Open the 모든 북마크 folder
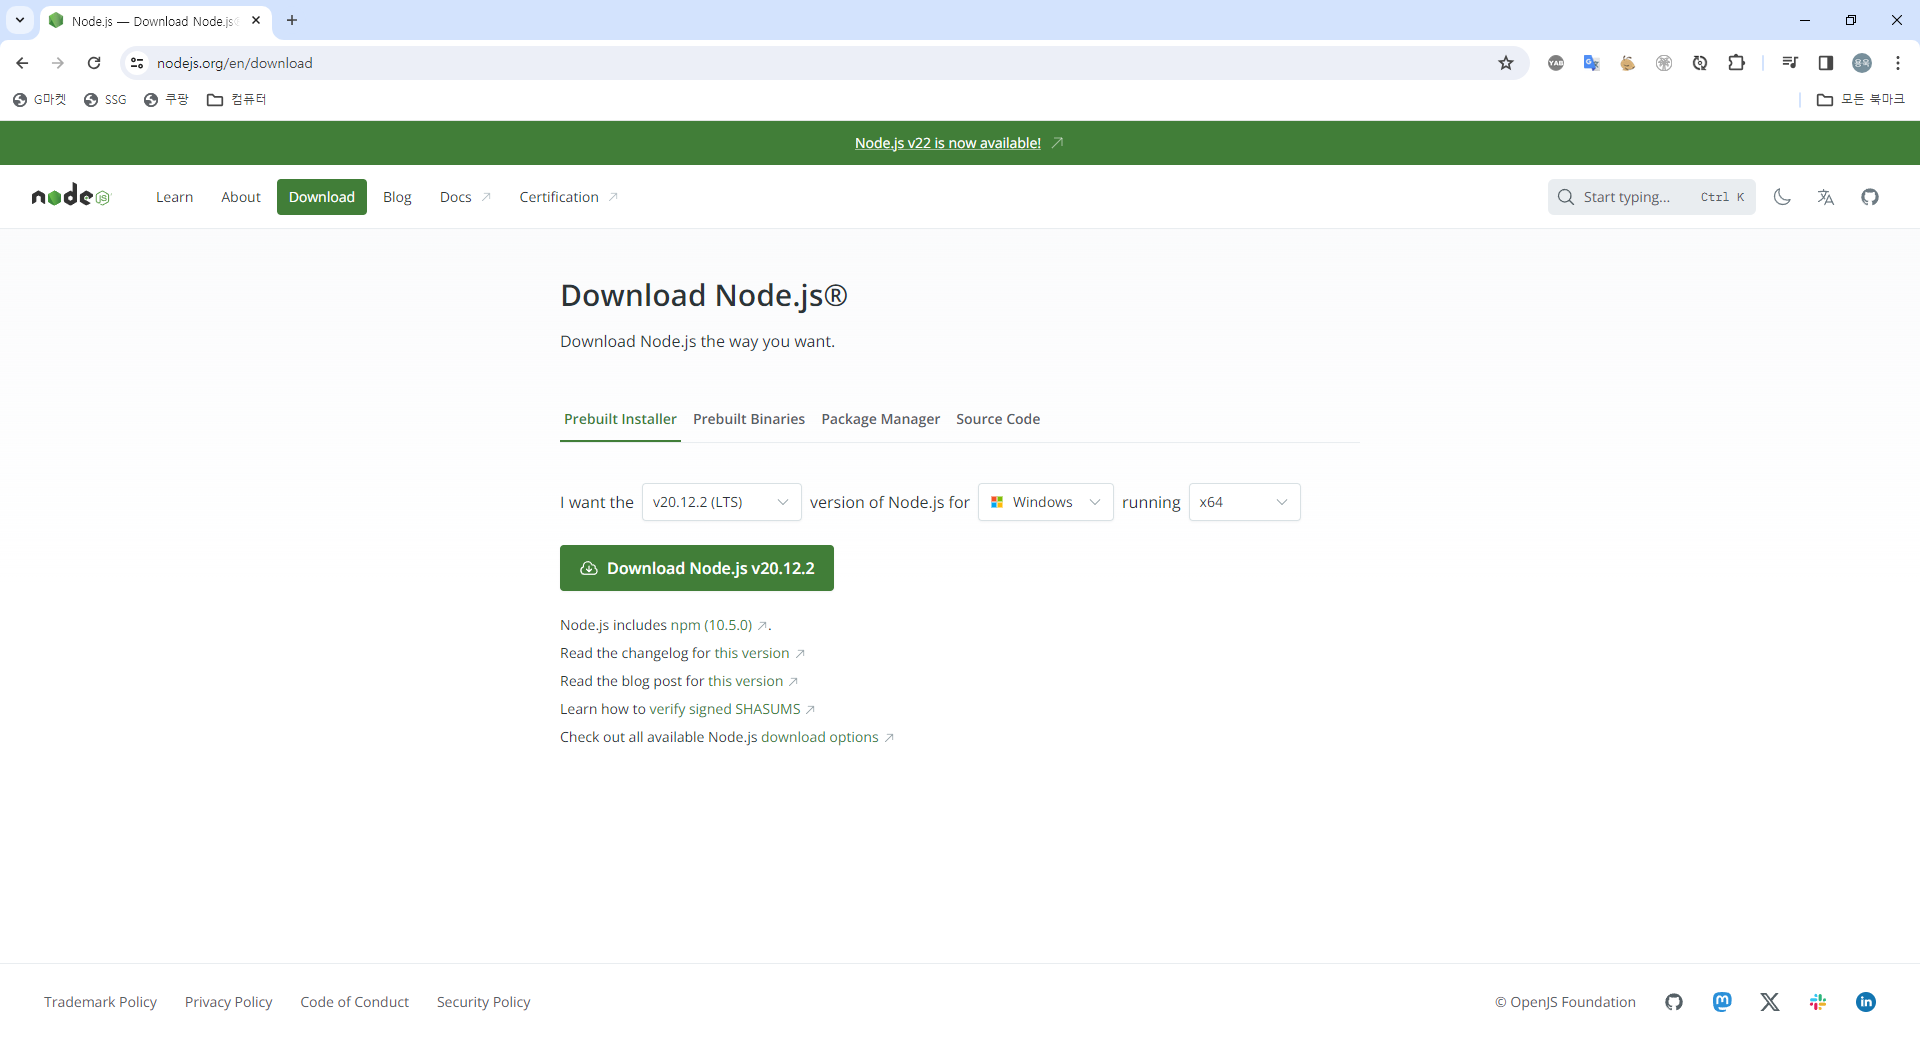The height and width of the screenshot is (1040, 1920). (x=1861, y=99)
